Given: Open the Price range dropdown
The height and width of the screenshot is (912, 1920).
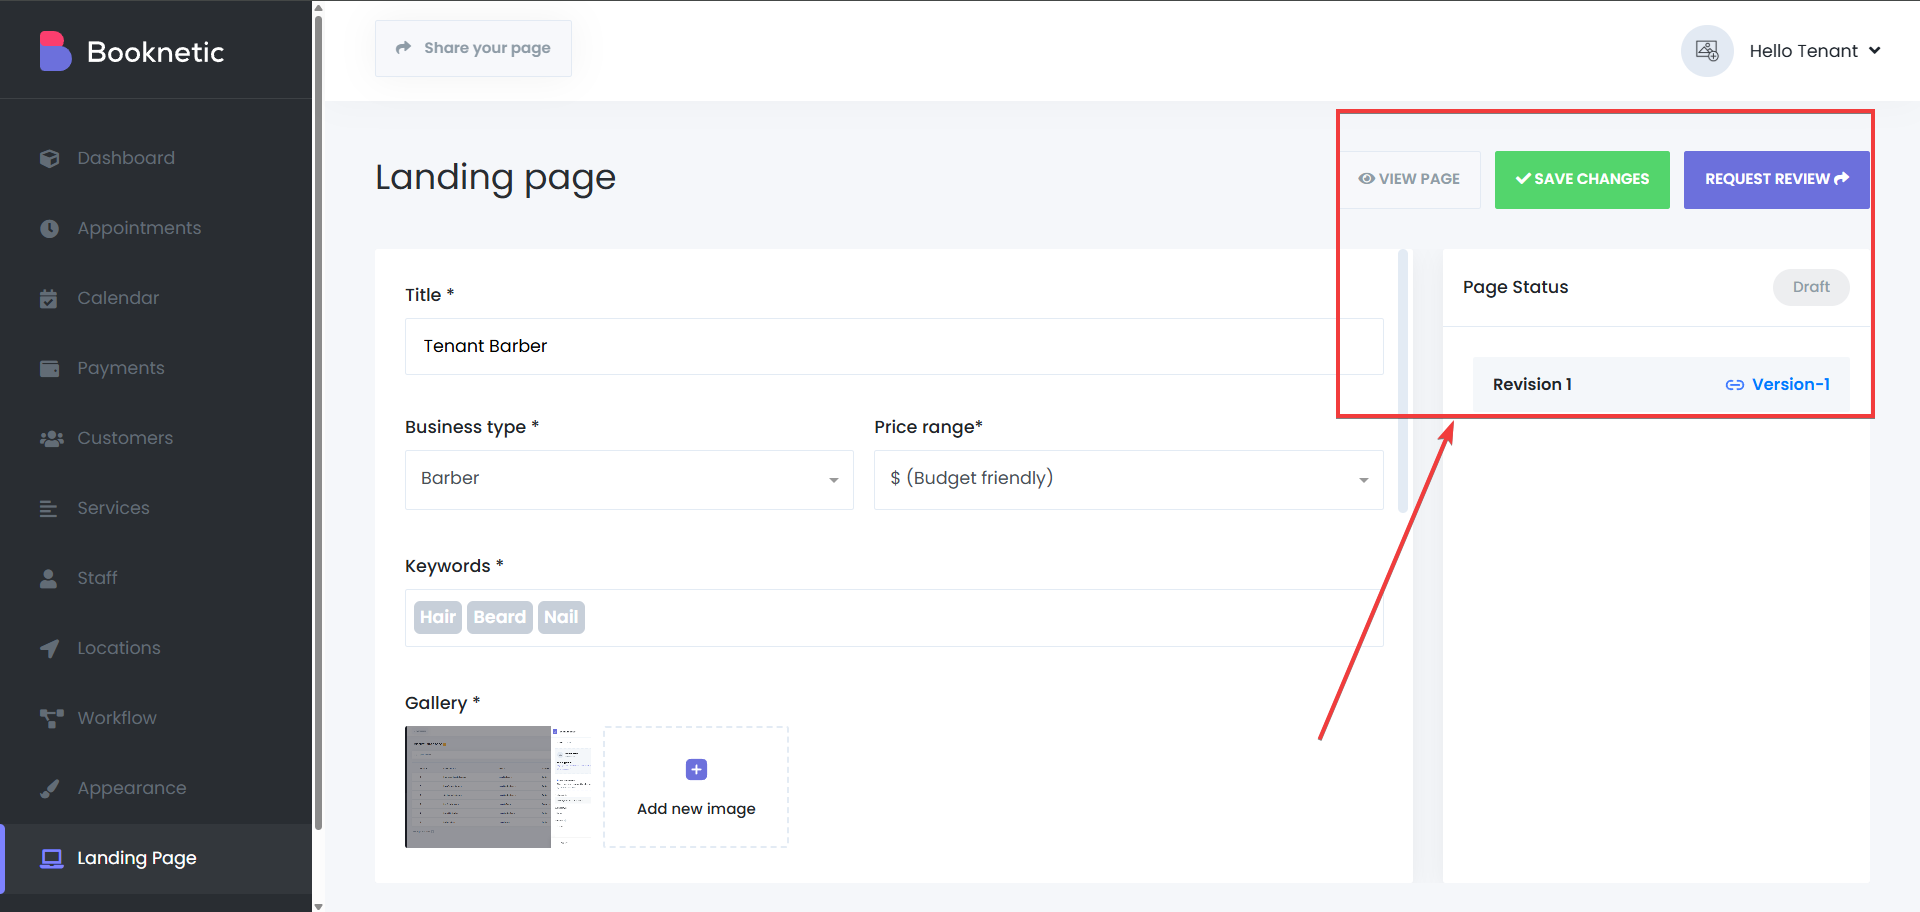Looking at the screenshot, I should 1128,480.
